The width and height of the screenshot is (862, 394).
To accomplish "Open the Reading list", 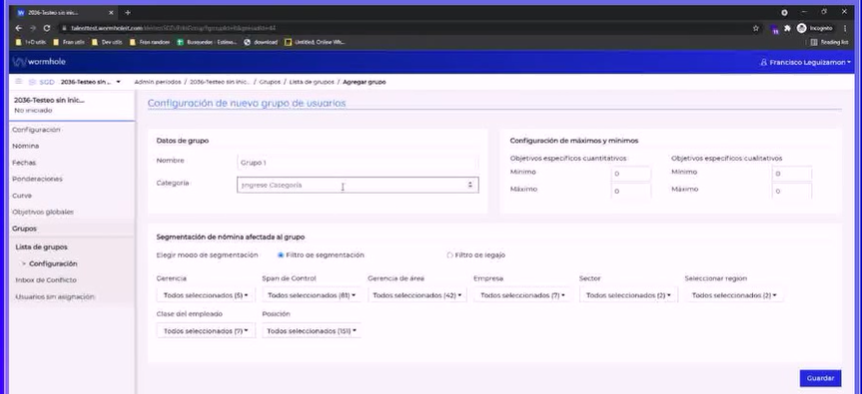I will (830, 42).
